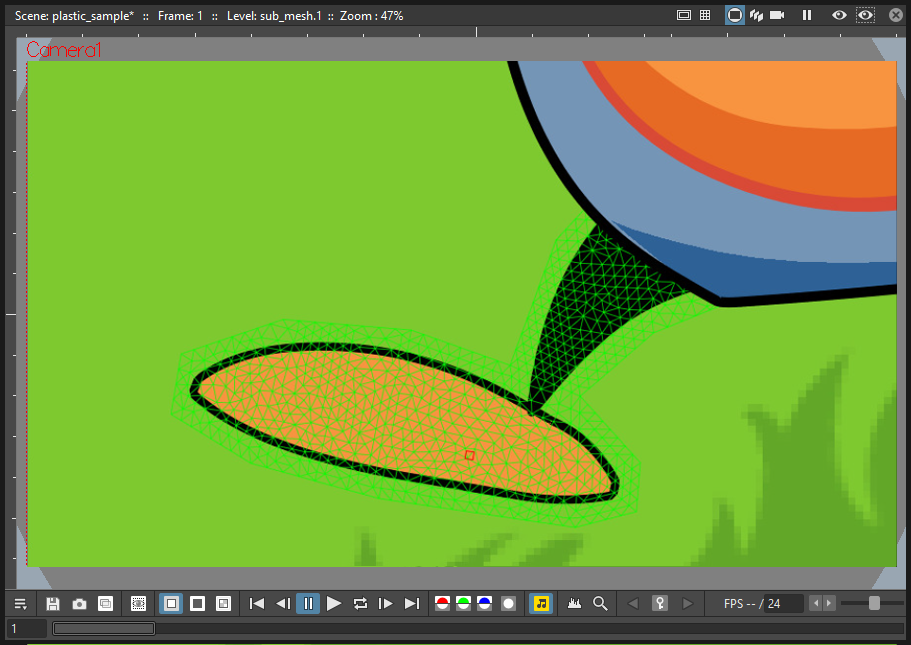Switch to 3D view layers icon
The width and height of the screenshot is (911, 645).
[x=756, y=15]
